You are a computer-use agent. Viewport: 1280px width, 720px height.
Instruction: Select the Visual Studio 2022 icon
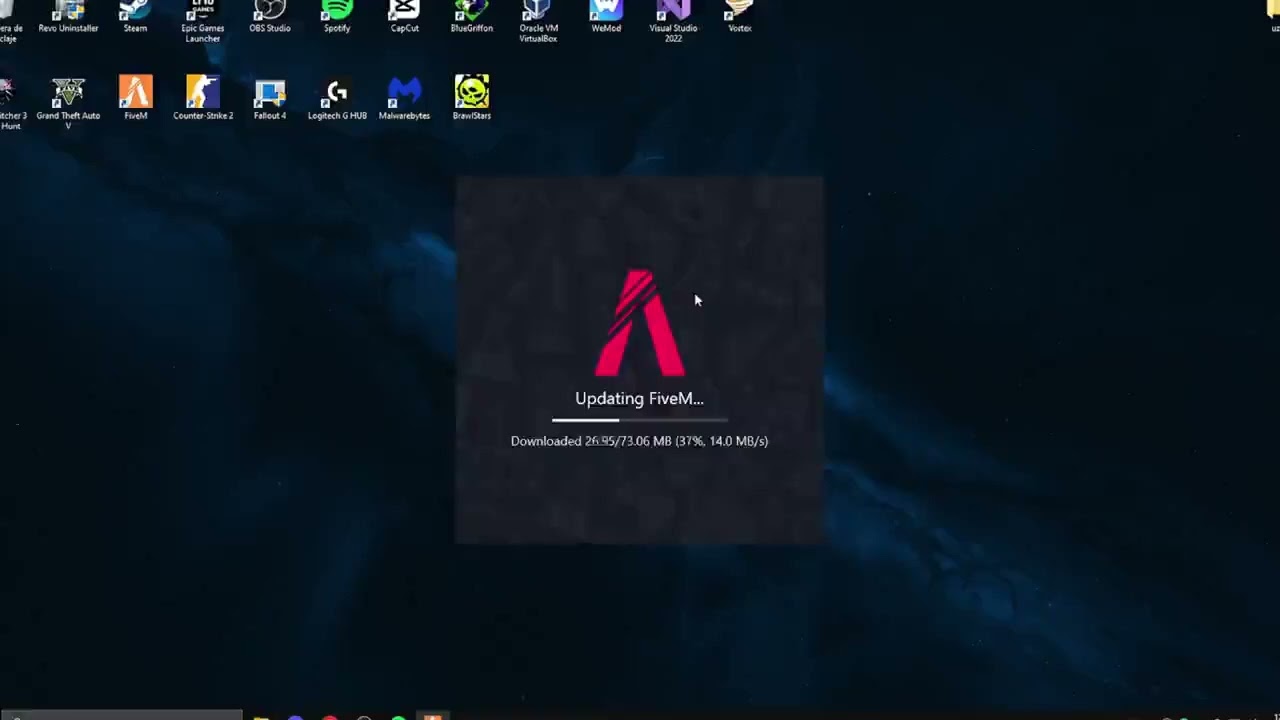(x=673, y=20)
